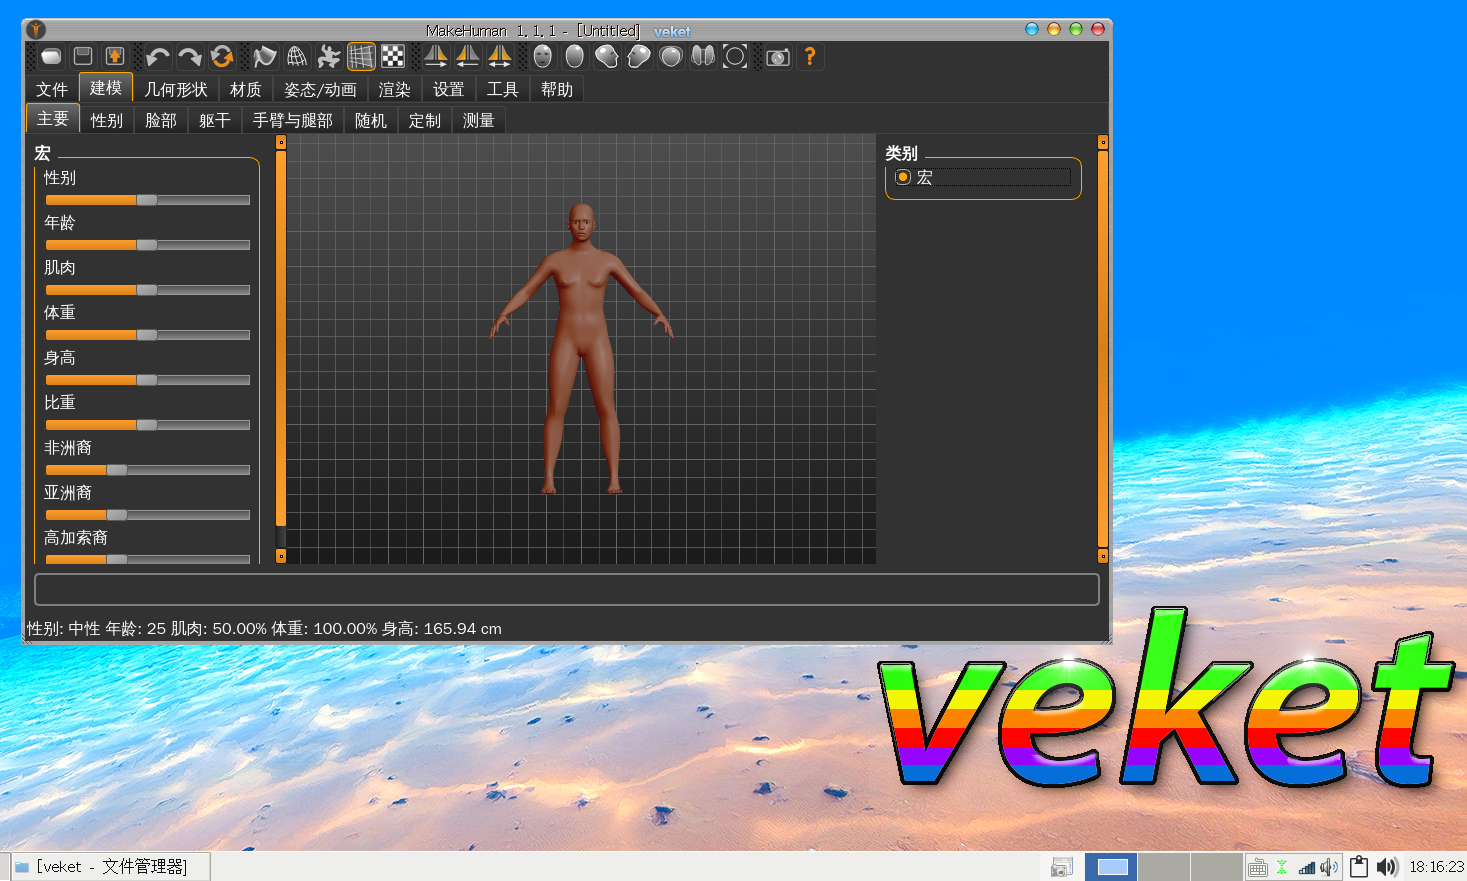Open the 帮助 tab

557,90
